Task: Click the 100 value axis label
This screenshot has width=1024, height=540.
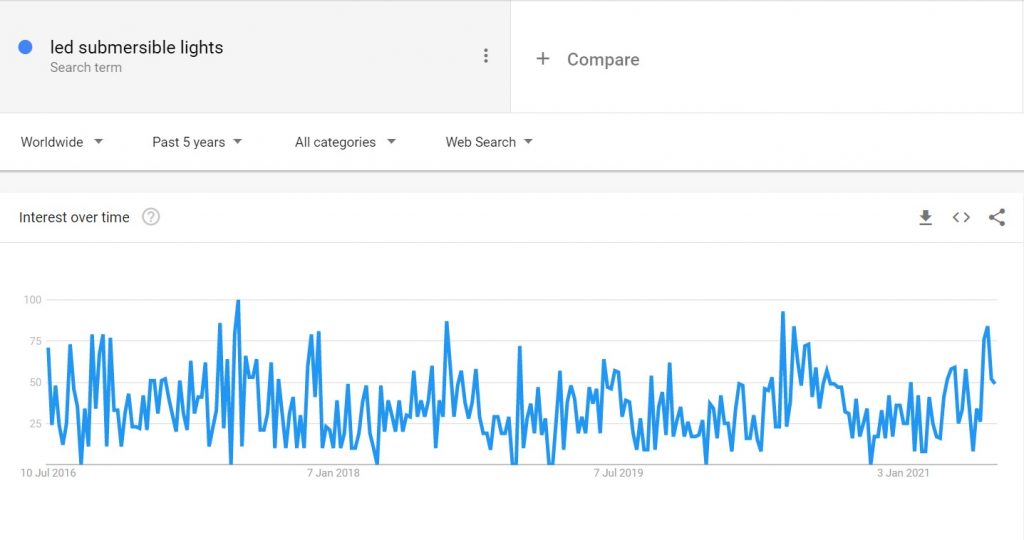Action: [33, 300]
